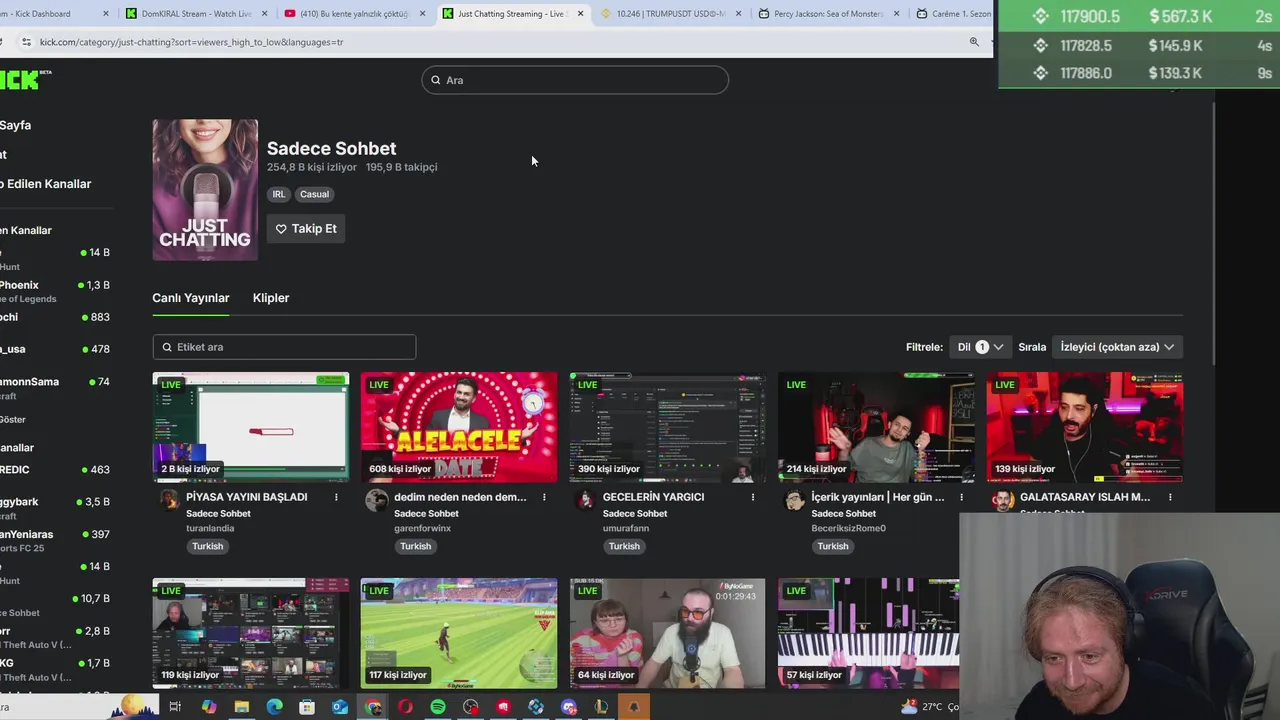1280x720 pixels.
Task: Open League of Legends icon in taskbar
Action: pyautogui.click(x=601, y=707)
